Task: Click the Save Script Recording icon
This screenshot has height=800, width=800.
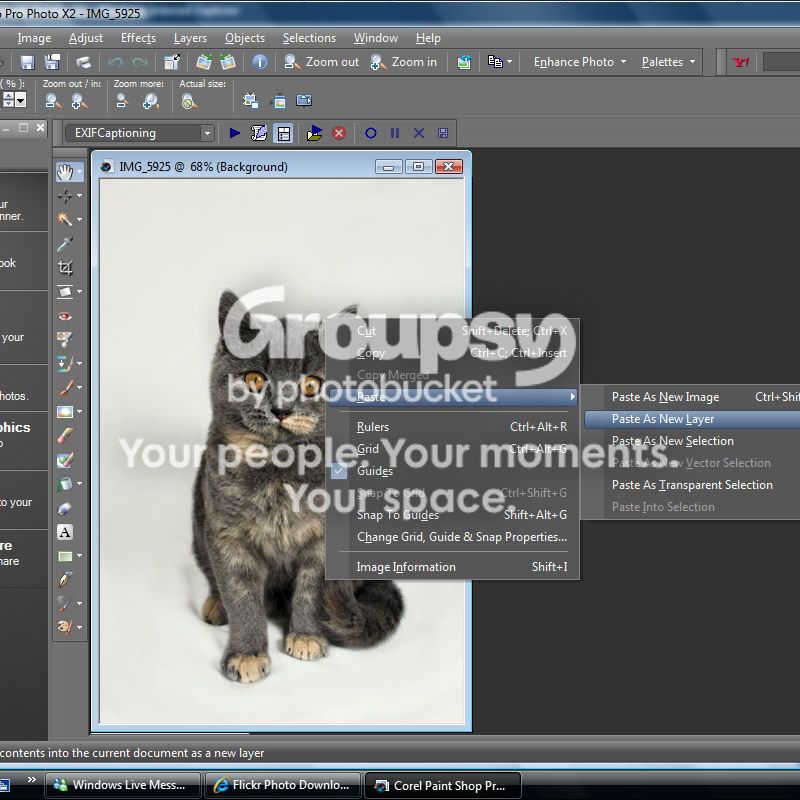Action: 443,133
